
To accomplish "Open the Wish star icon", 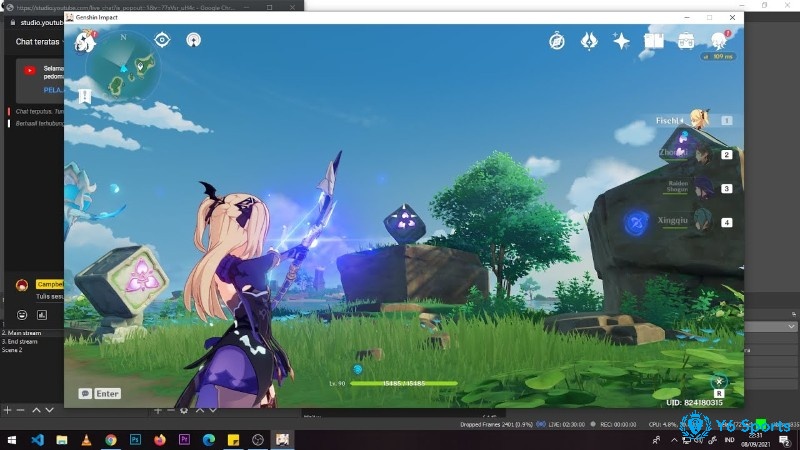I will pos(621,41).
